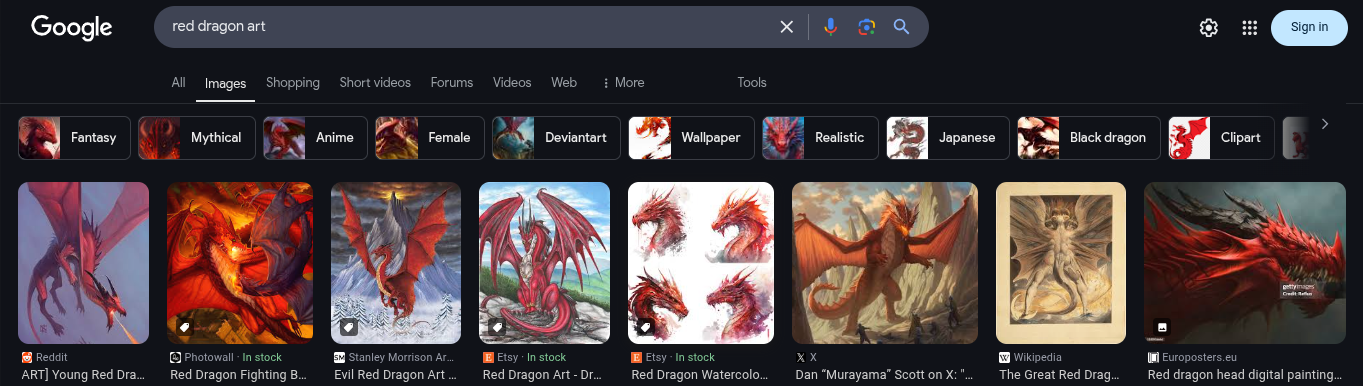Apply the Wallpaper filter chip
Image resolution: width=1363 pixels, height=386 pixels.
coord(691,138)
